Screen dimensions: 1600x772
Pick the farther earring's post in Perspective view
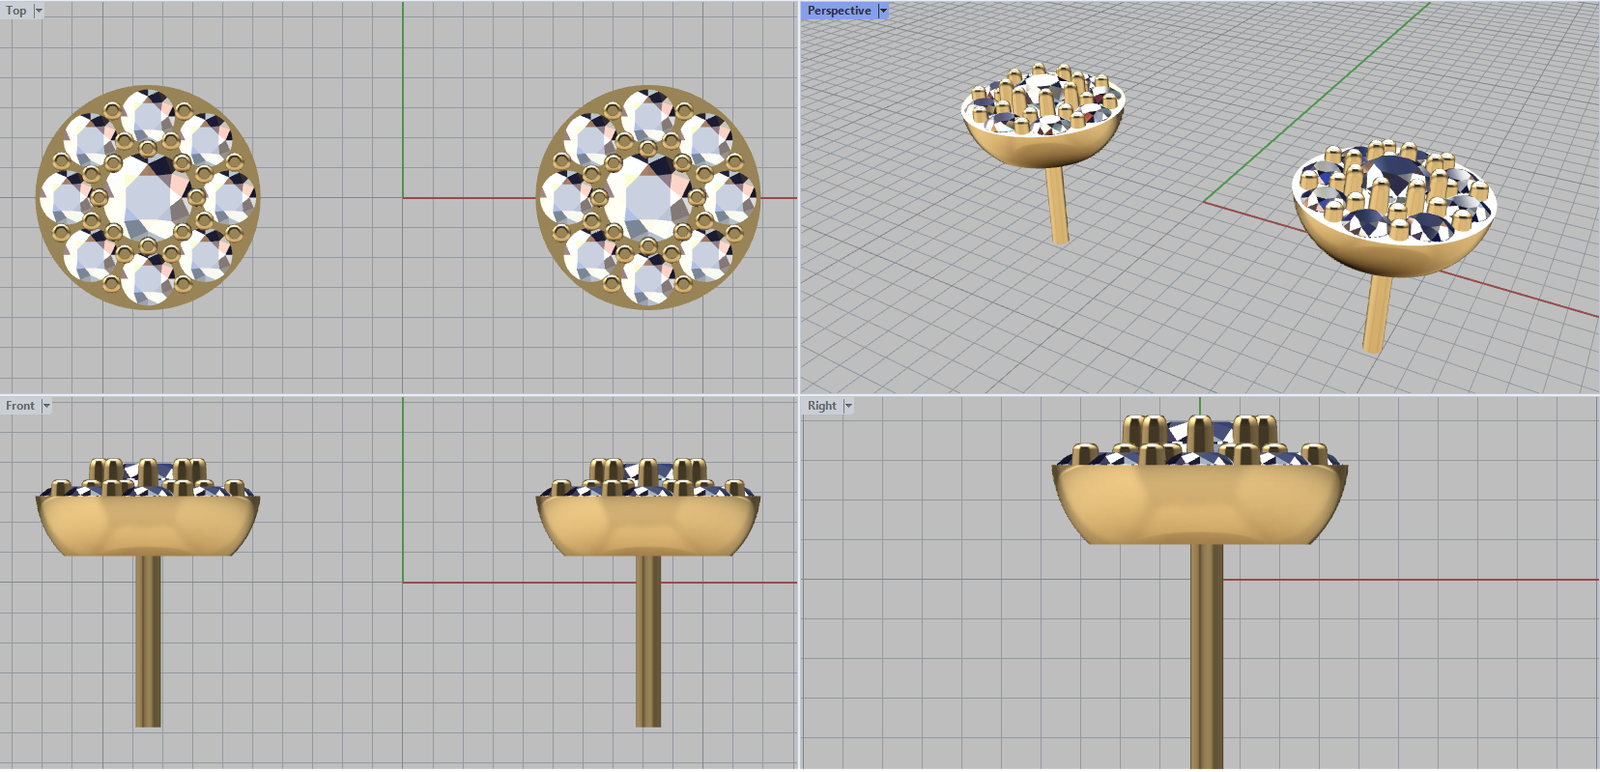point(1057,205)
